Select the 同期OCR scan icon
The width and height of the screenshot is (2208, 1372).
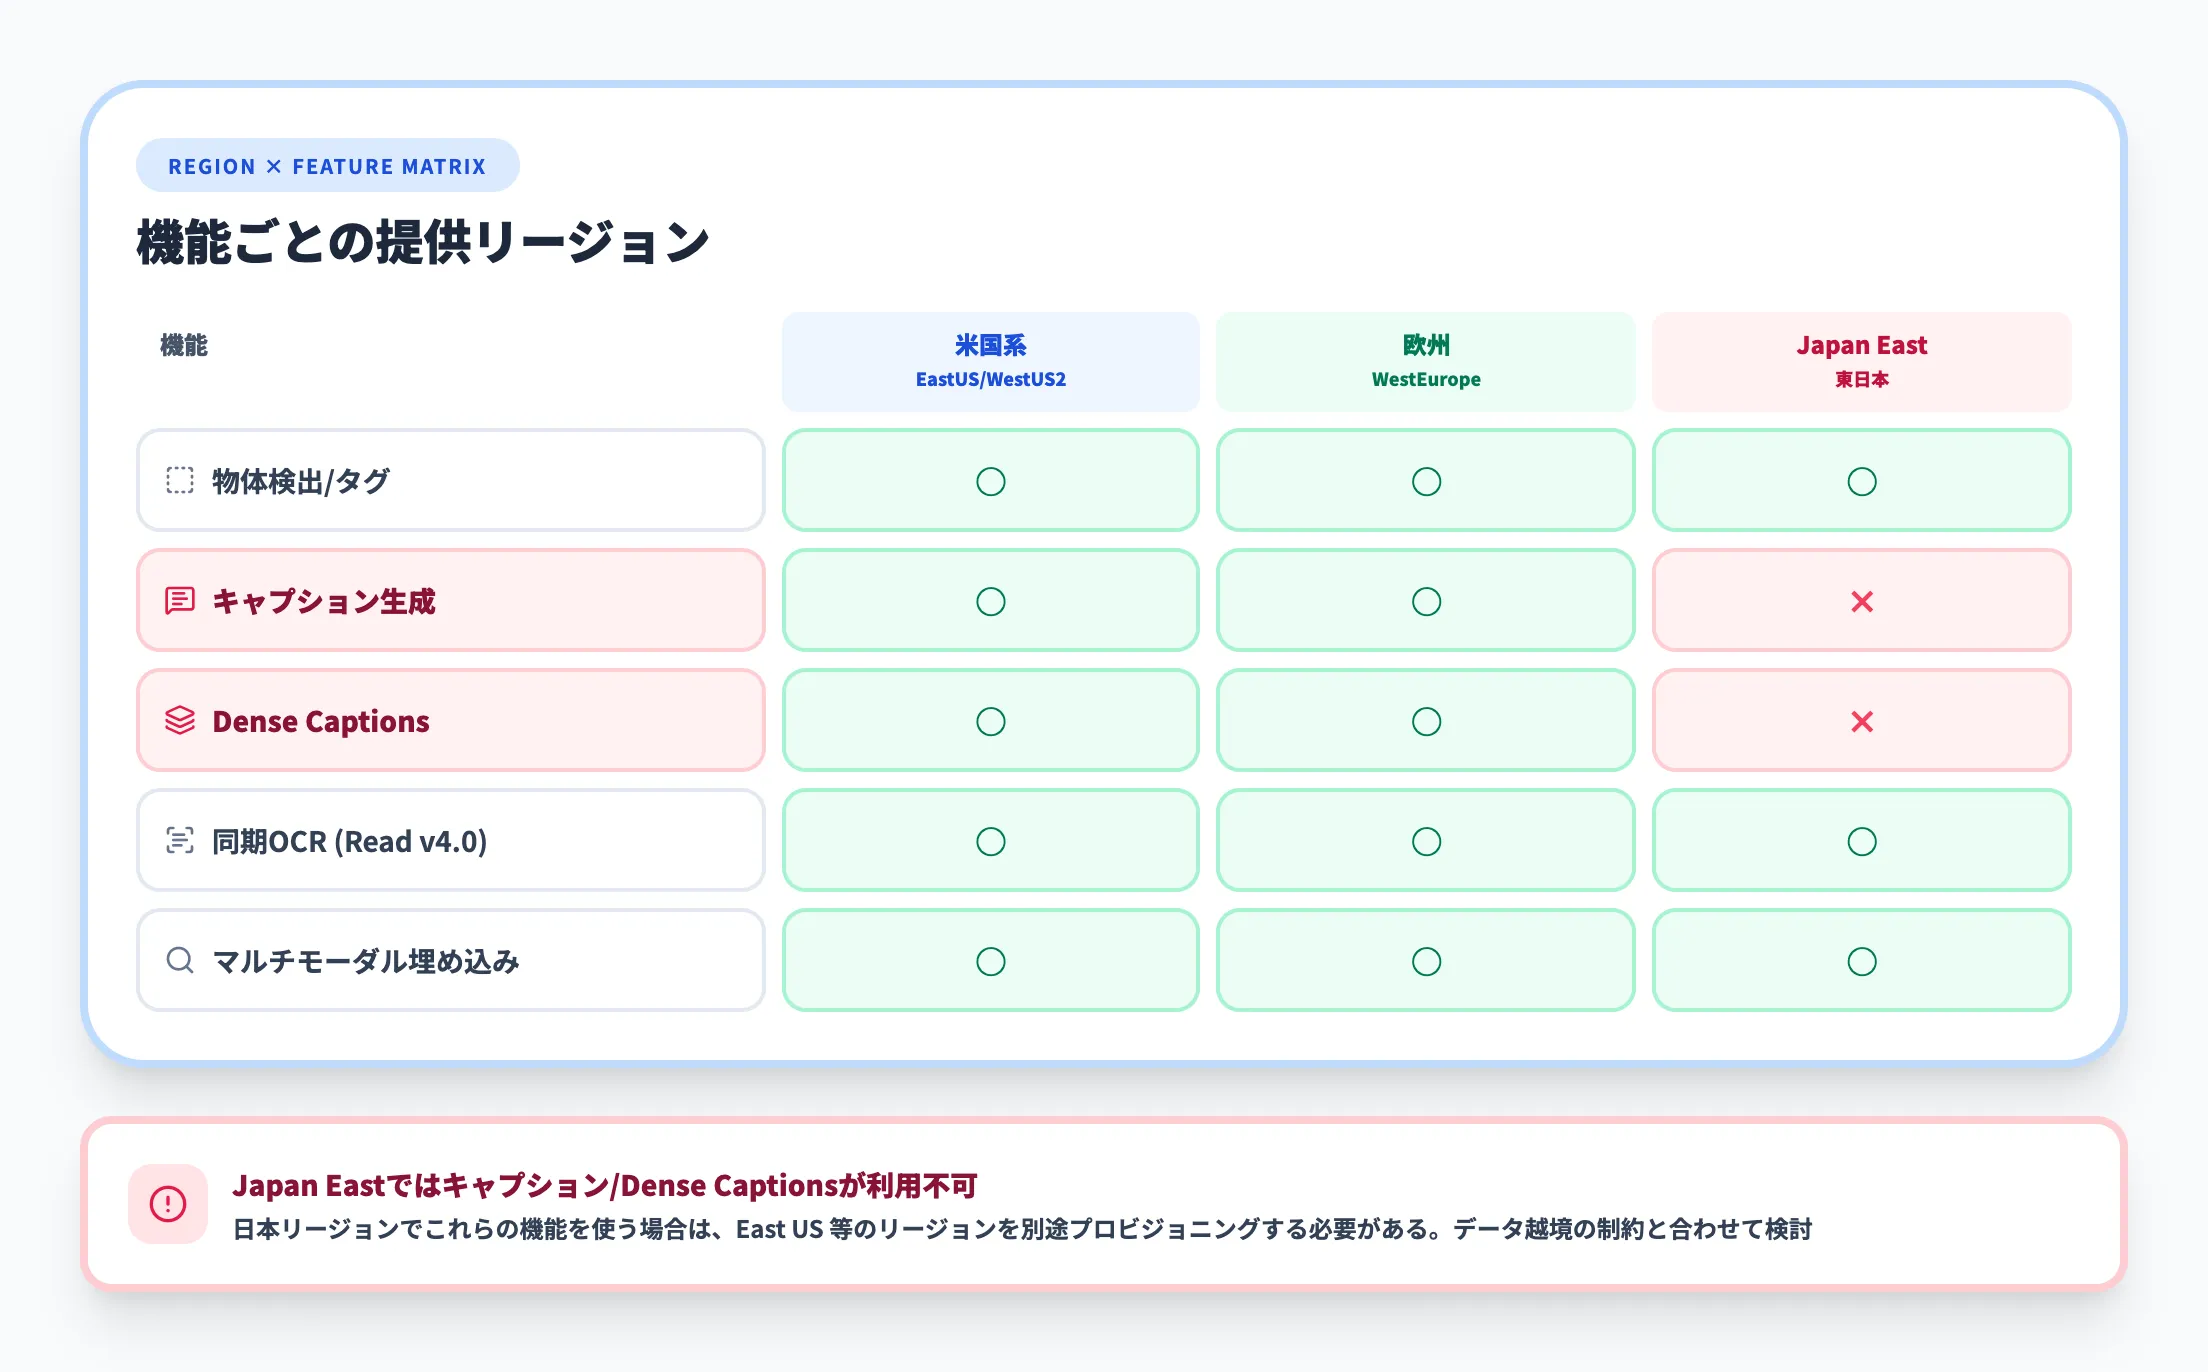pos(180,841)
